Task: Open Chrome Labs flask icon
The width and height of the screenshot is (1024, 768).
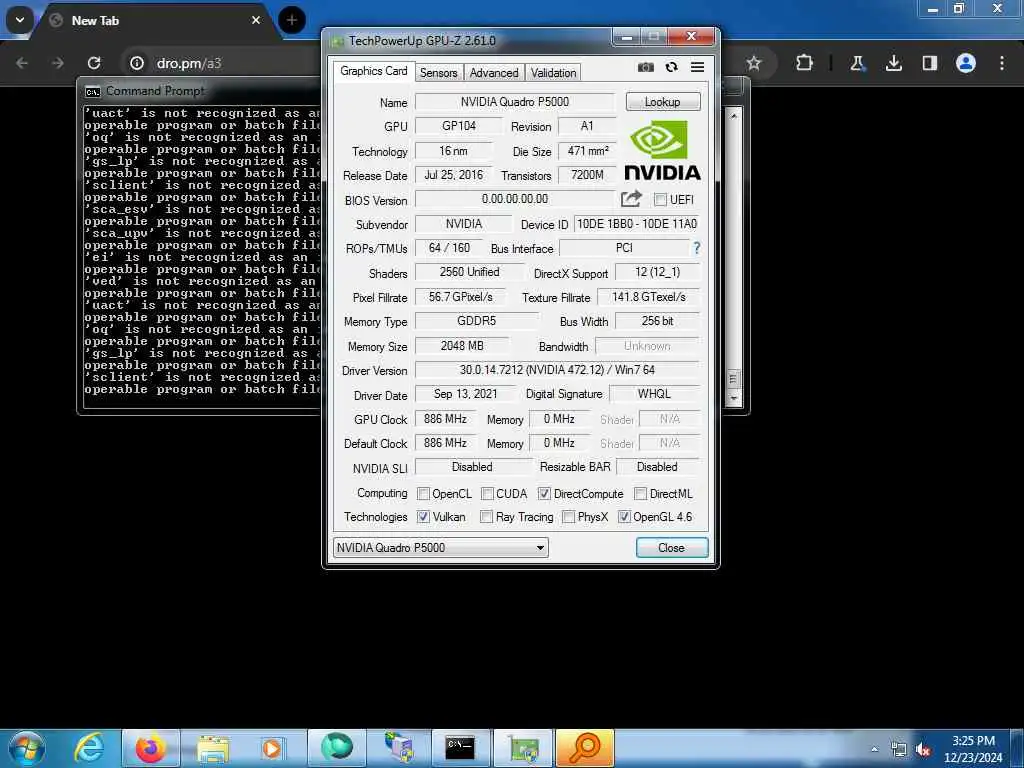Action: coord(857,63)
